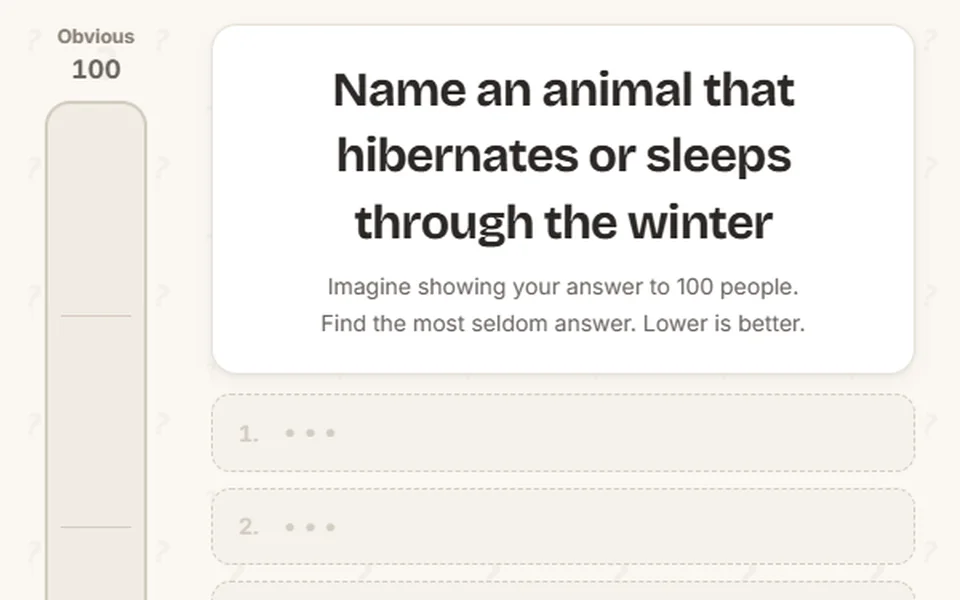Image resolution: width=960 pixels, height=600 pixels.
Task: Click the upper tick mark on the meter
Action: (x=96, y=316)
